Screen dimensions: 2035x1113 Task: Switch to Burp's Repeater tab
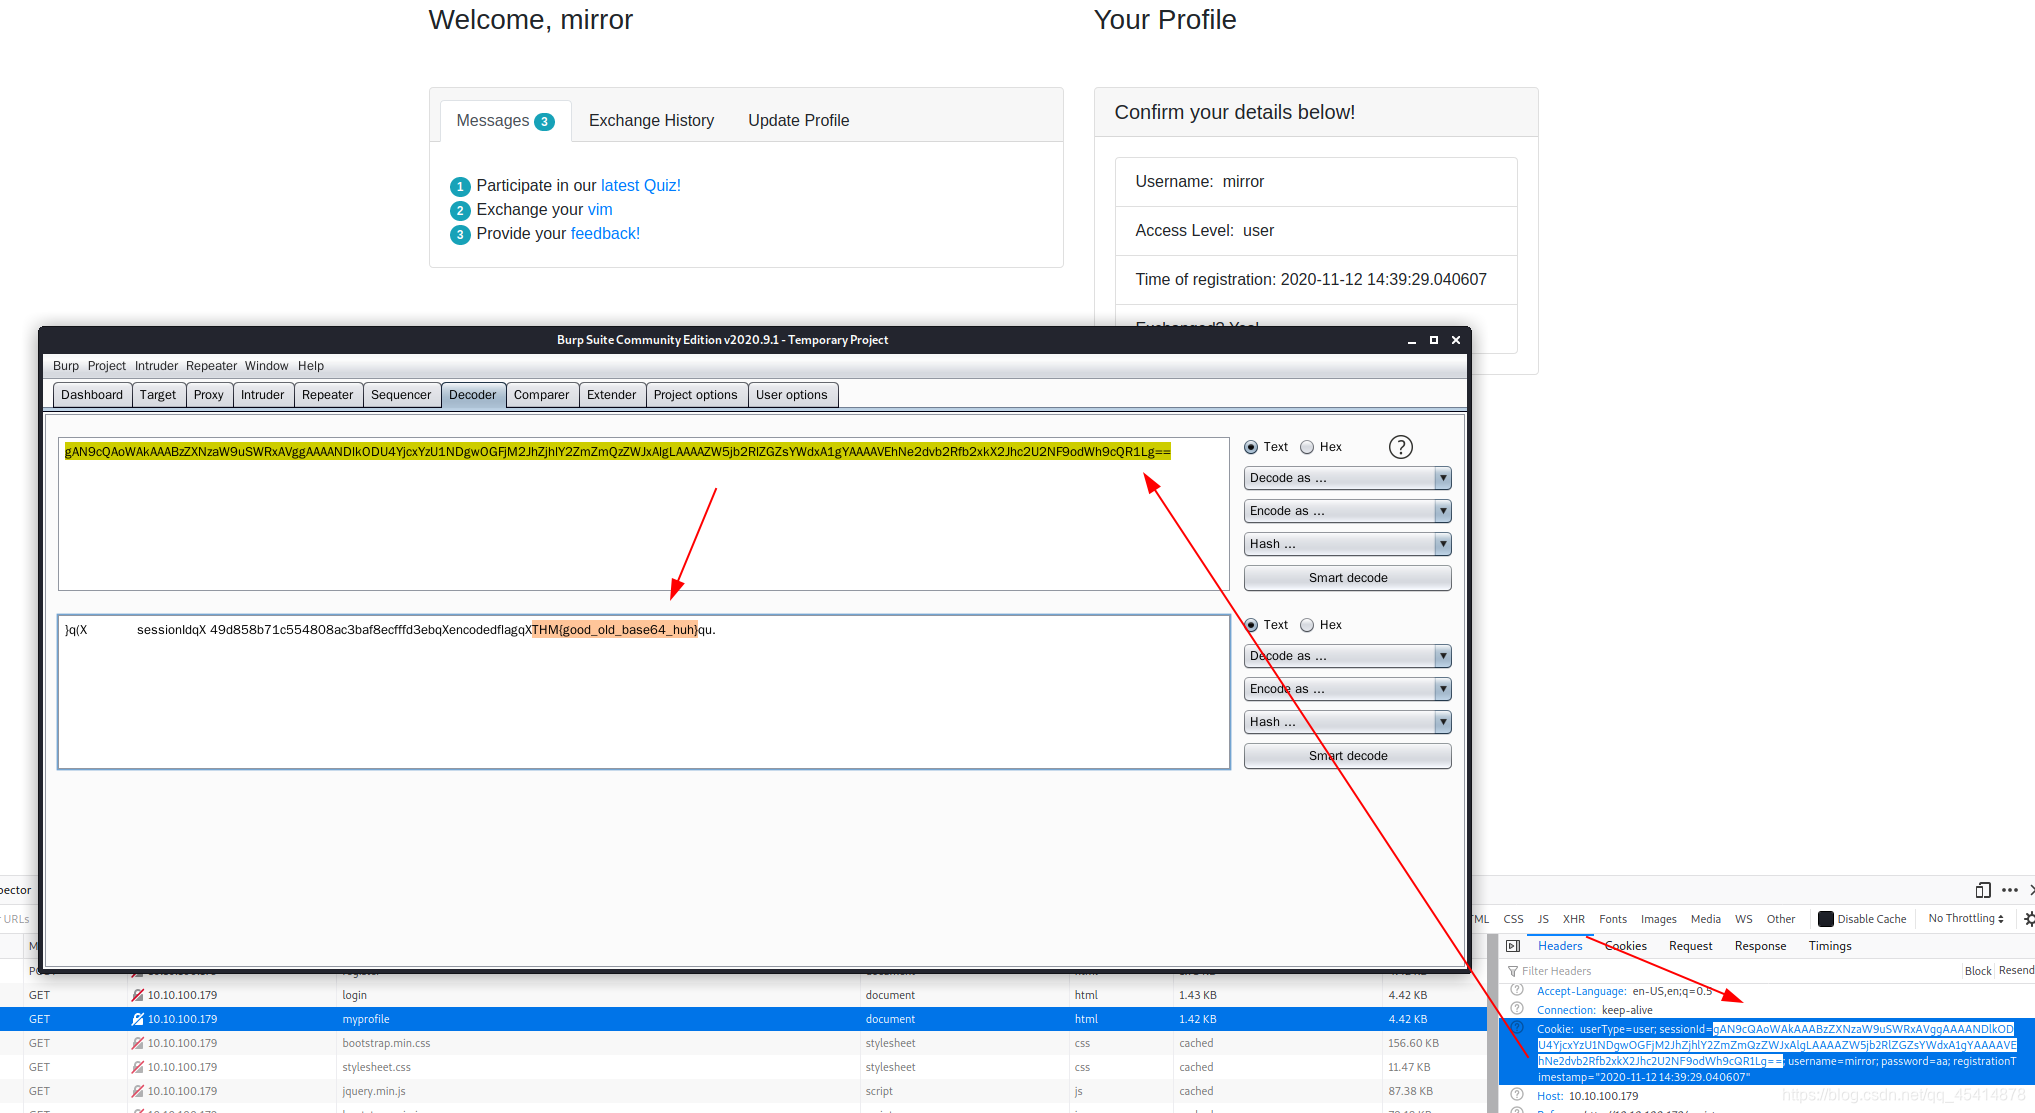[x=327, y=395]
